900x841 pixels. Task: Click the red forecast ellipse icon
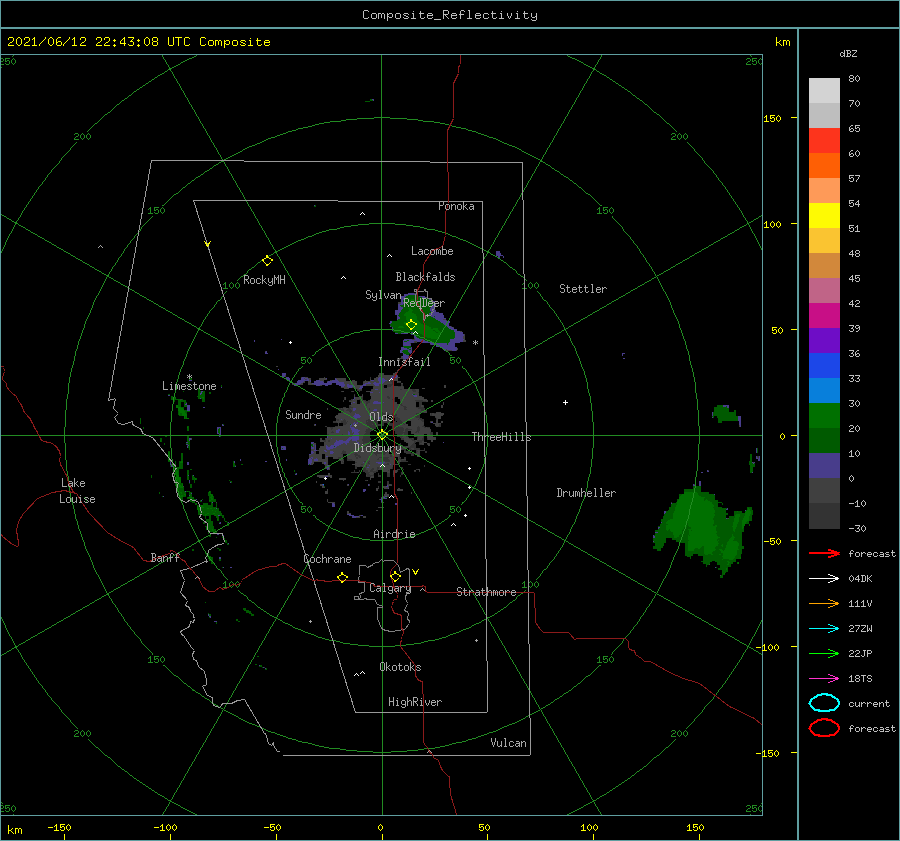(824, 728)
